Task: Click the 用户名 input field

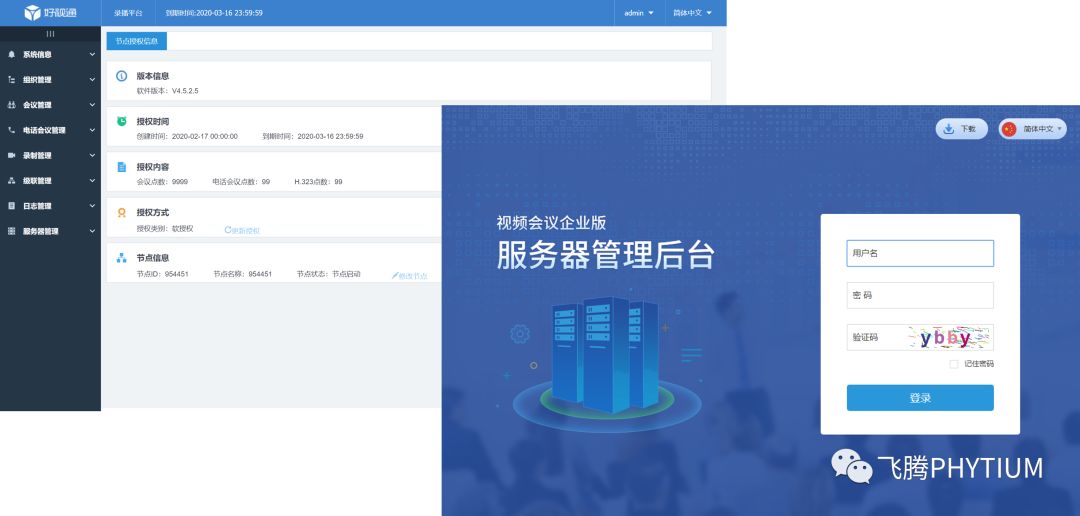Action: [920, 253]
